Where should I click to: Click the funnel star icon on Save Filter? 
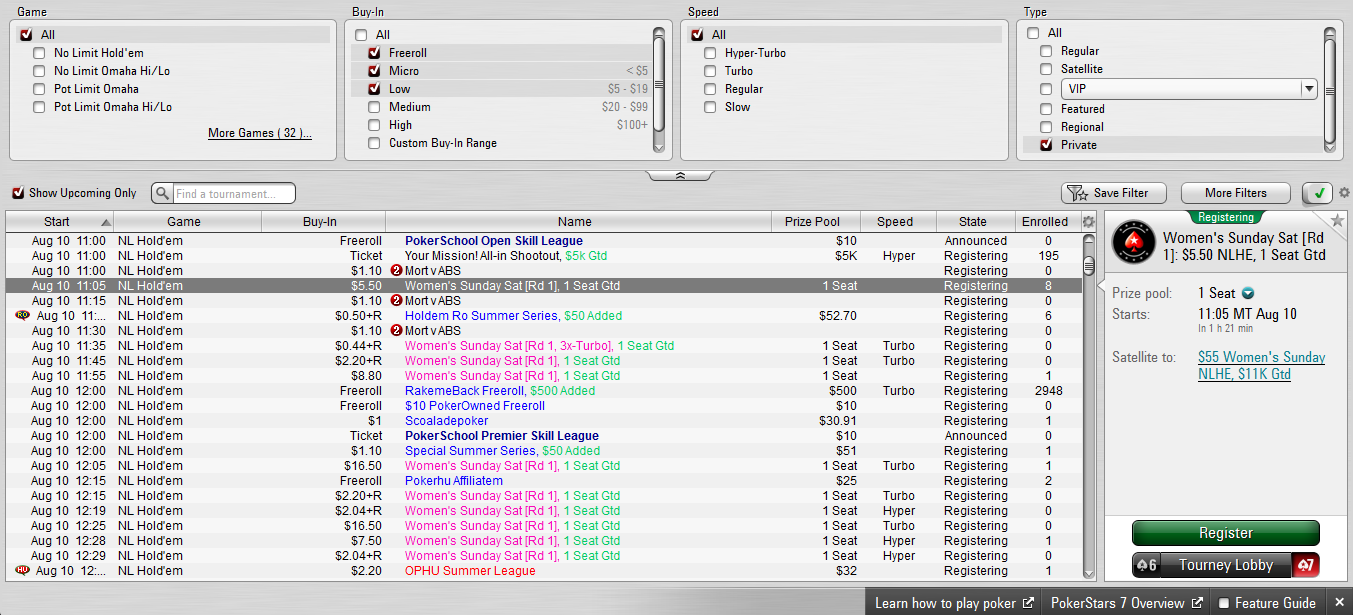[x=1077, y=193]
